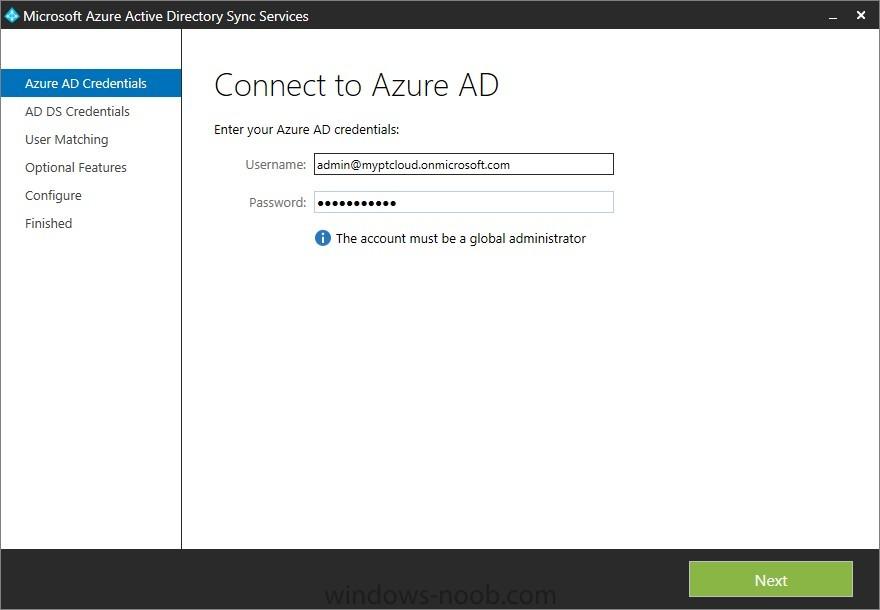Jump to the Finished step
The height and width of the screenshot is (610, 880).
coord(49,223)
